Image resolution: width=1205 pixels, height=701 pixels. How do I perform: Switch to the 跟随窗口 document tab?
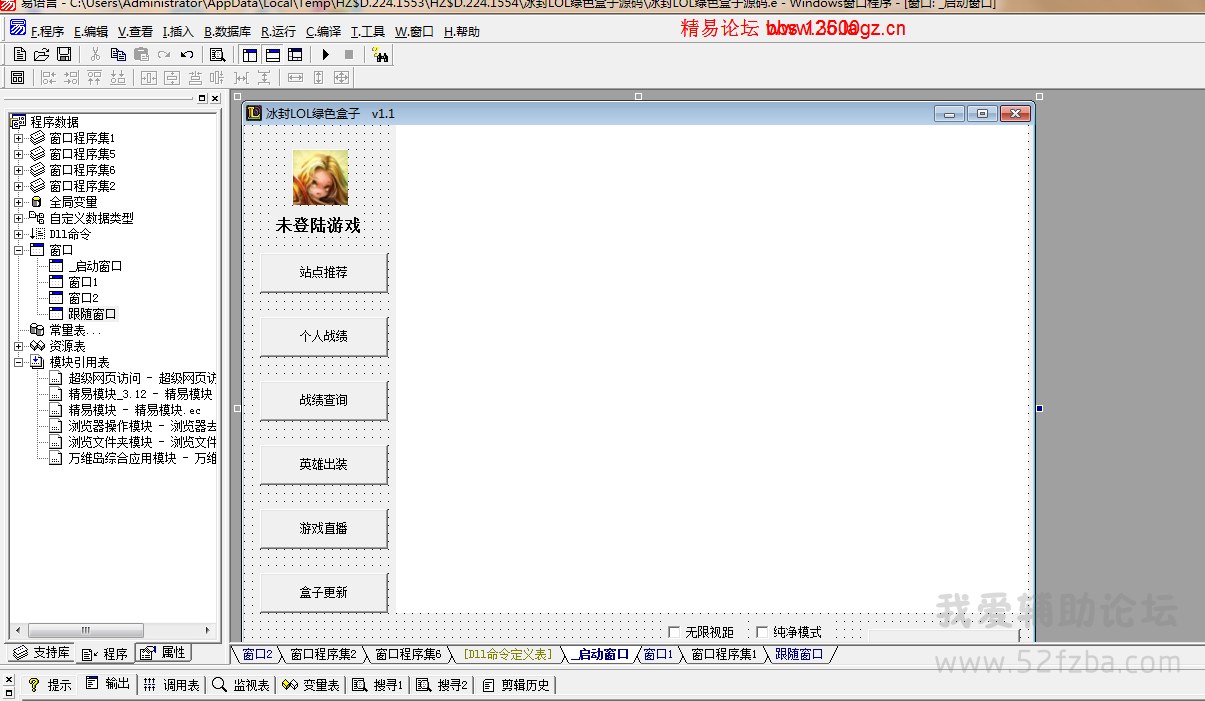click(799, 655)
